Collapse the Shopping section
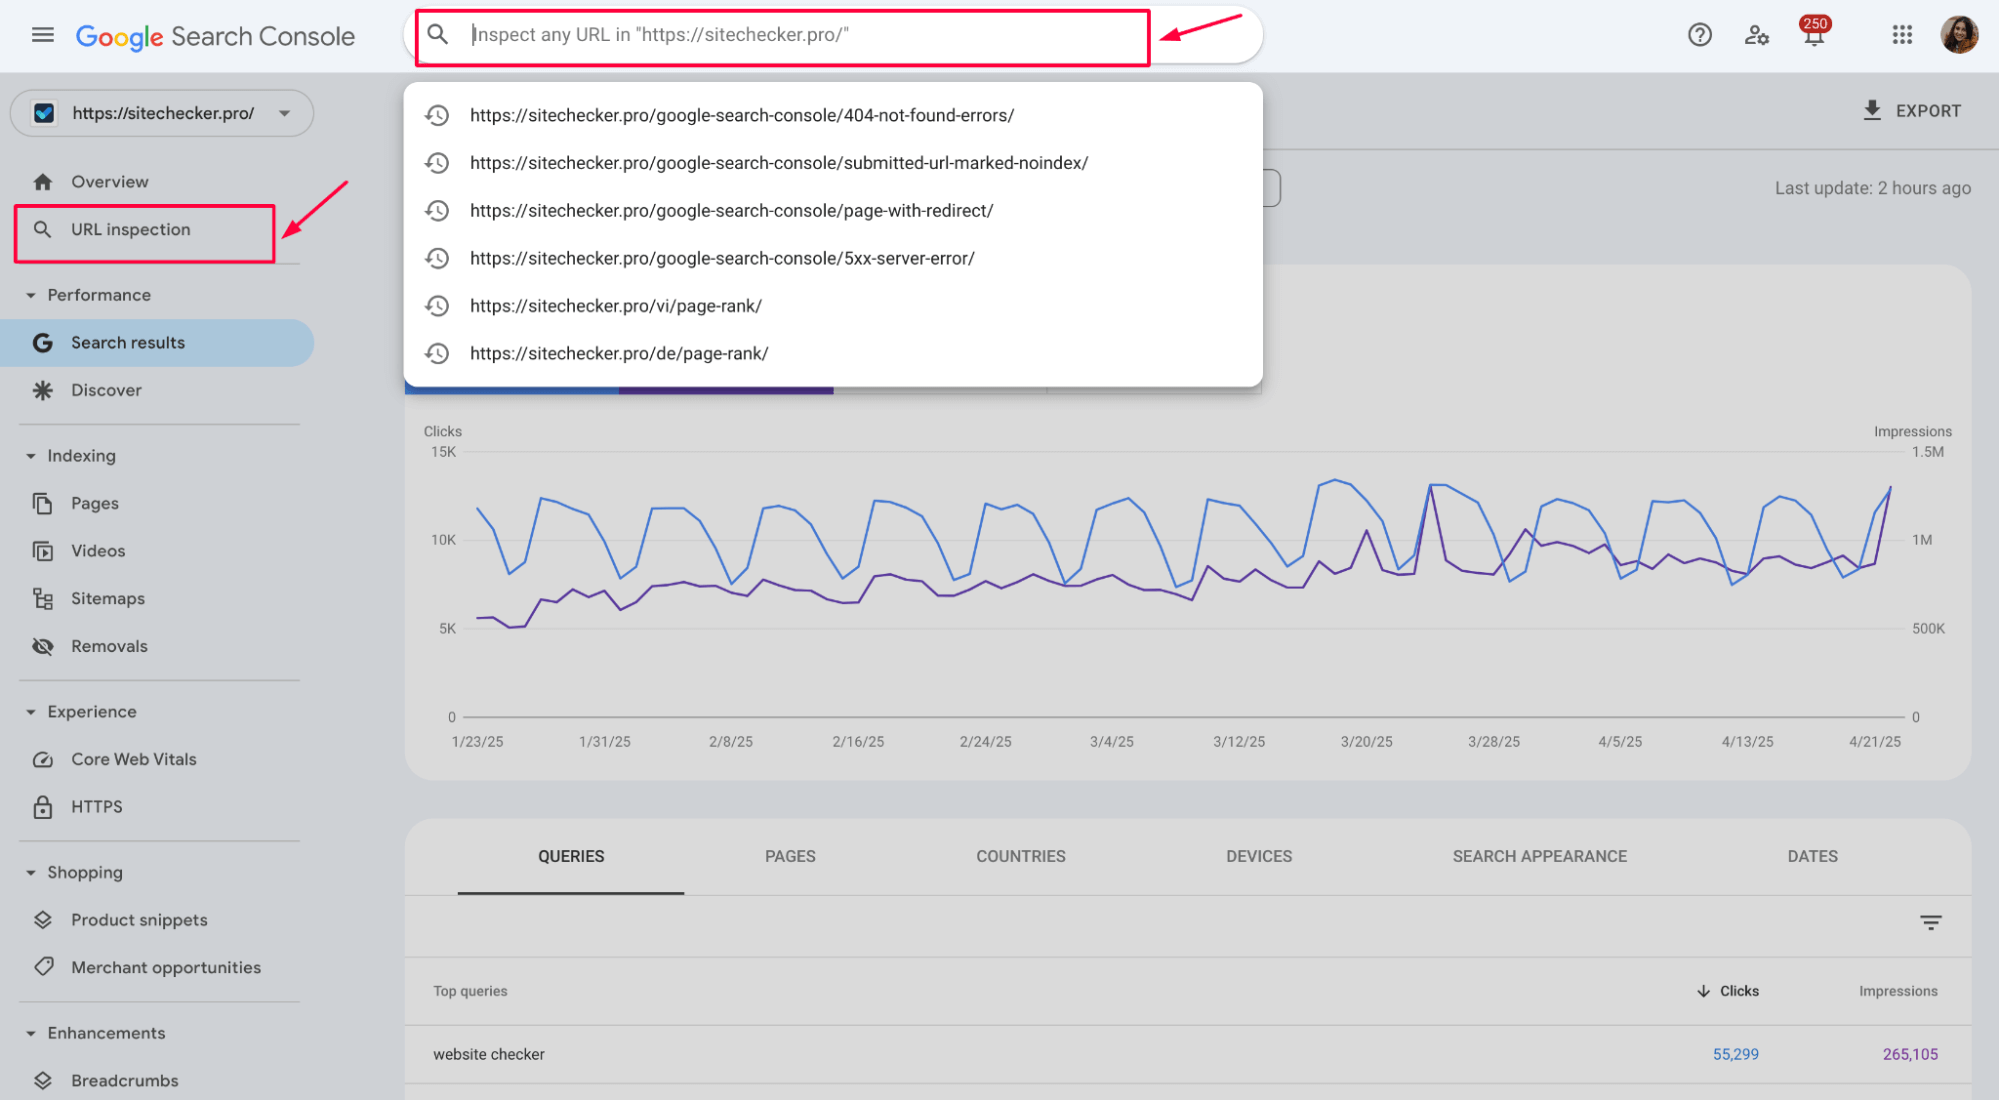The height and width of the screenshot is (1101, 1999). (30, 873)
